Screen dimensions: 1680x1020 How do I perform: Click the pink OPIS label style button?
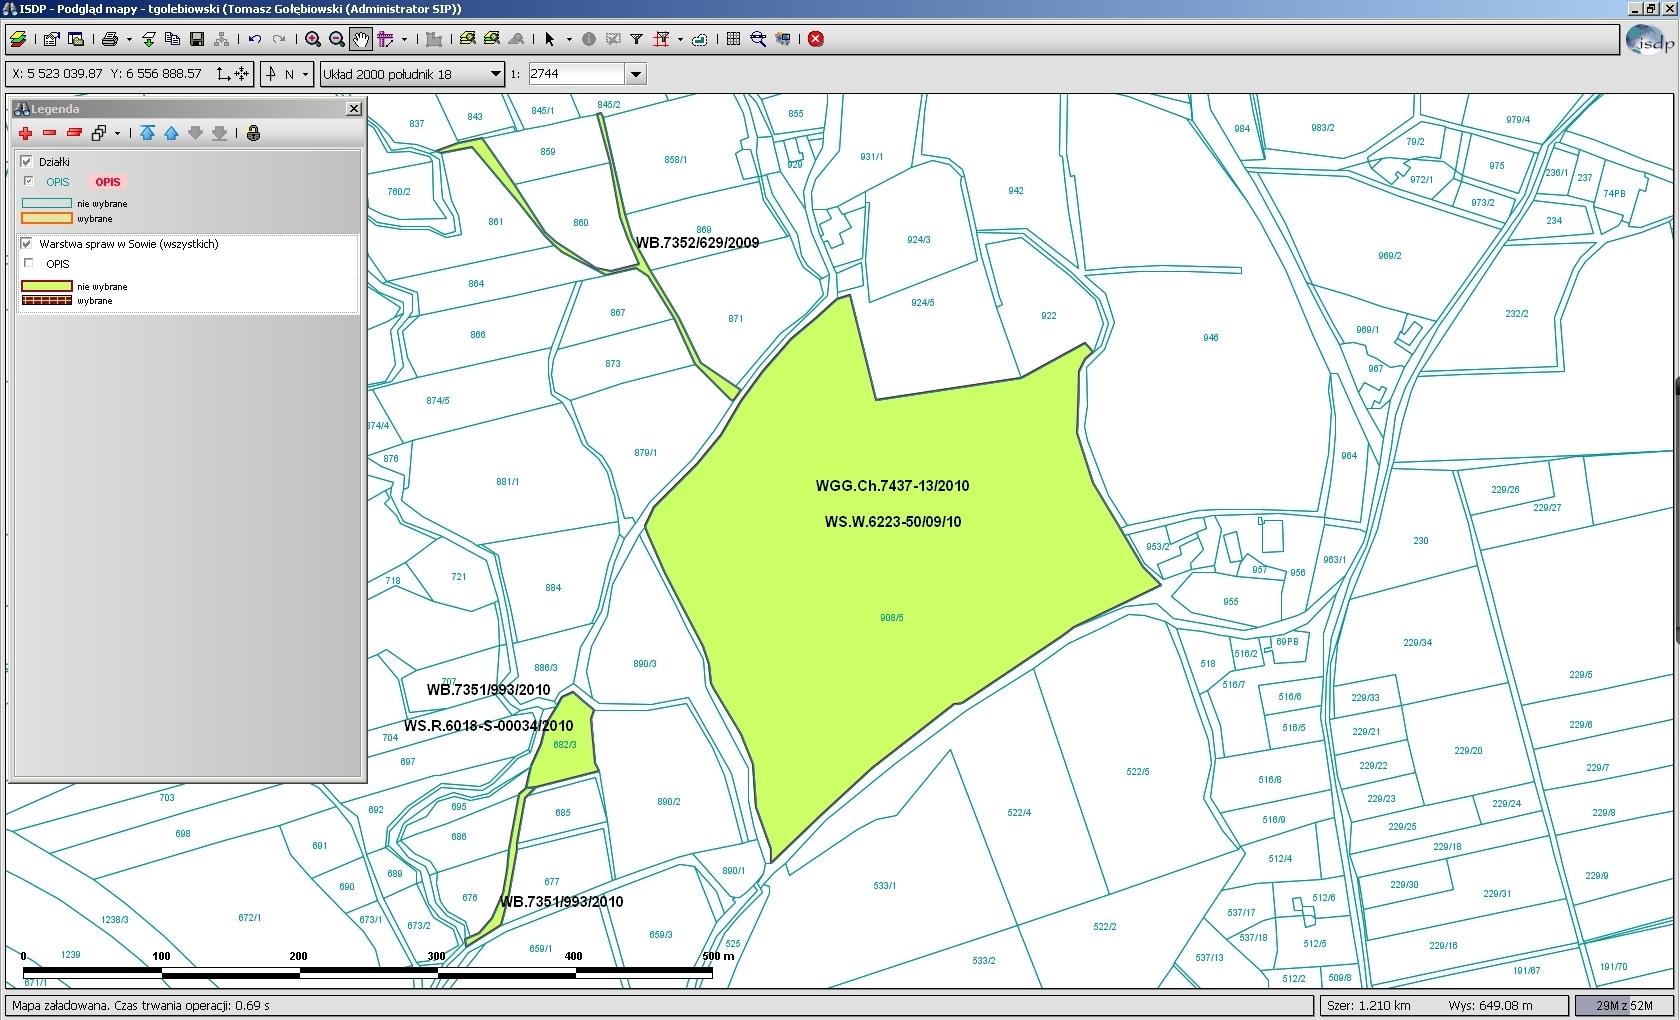108,182
